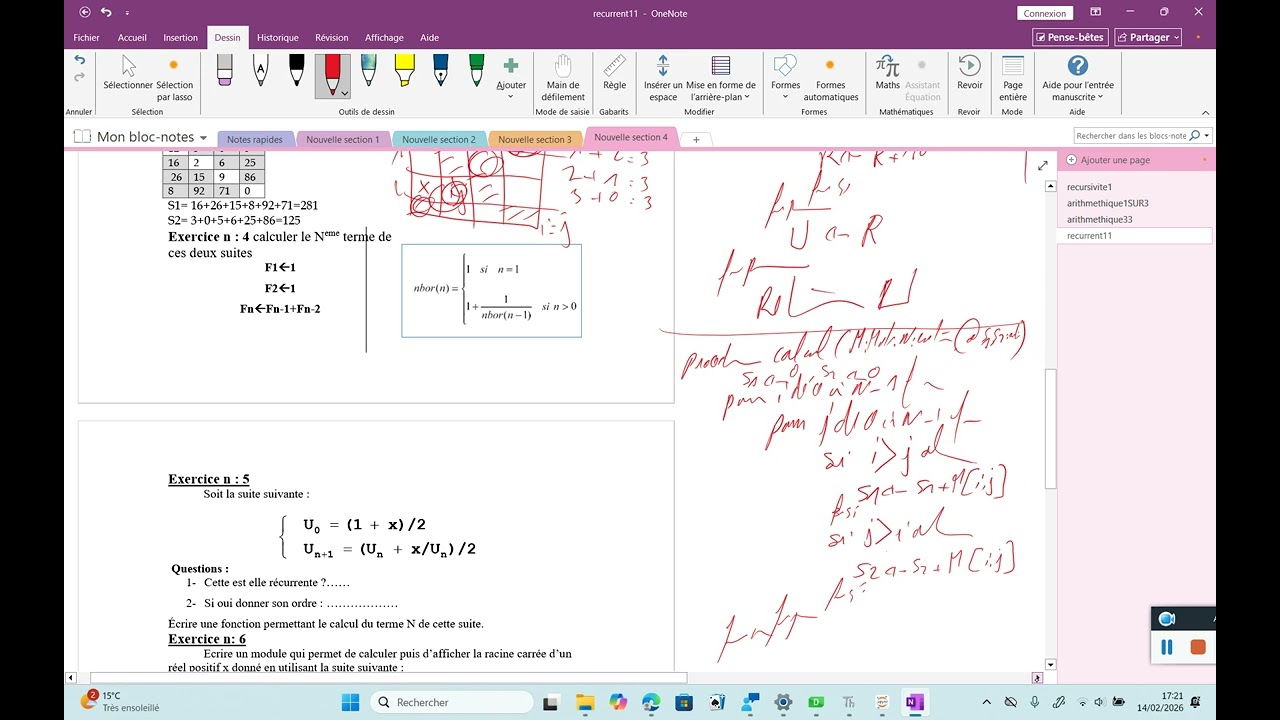Expand the Mon bloc-notes notebook list
The width and height of the screenshot is (1280, 720).
[203, 137]
